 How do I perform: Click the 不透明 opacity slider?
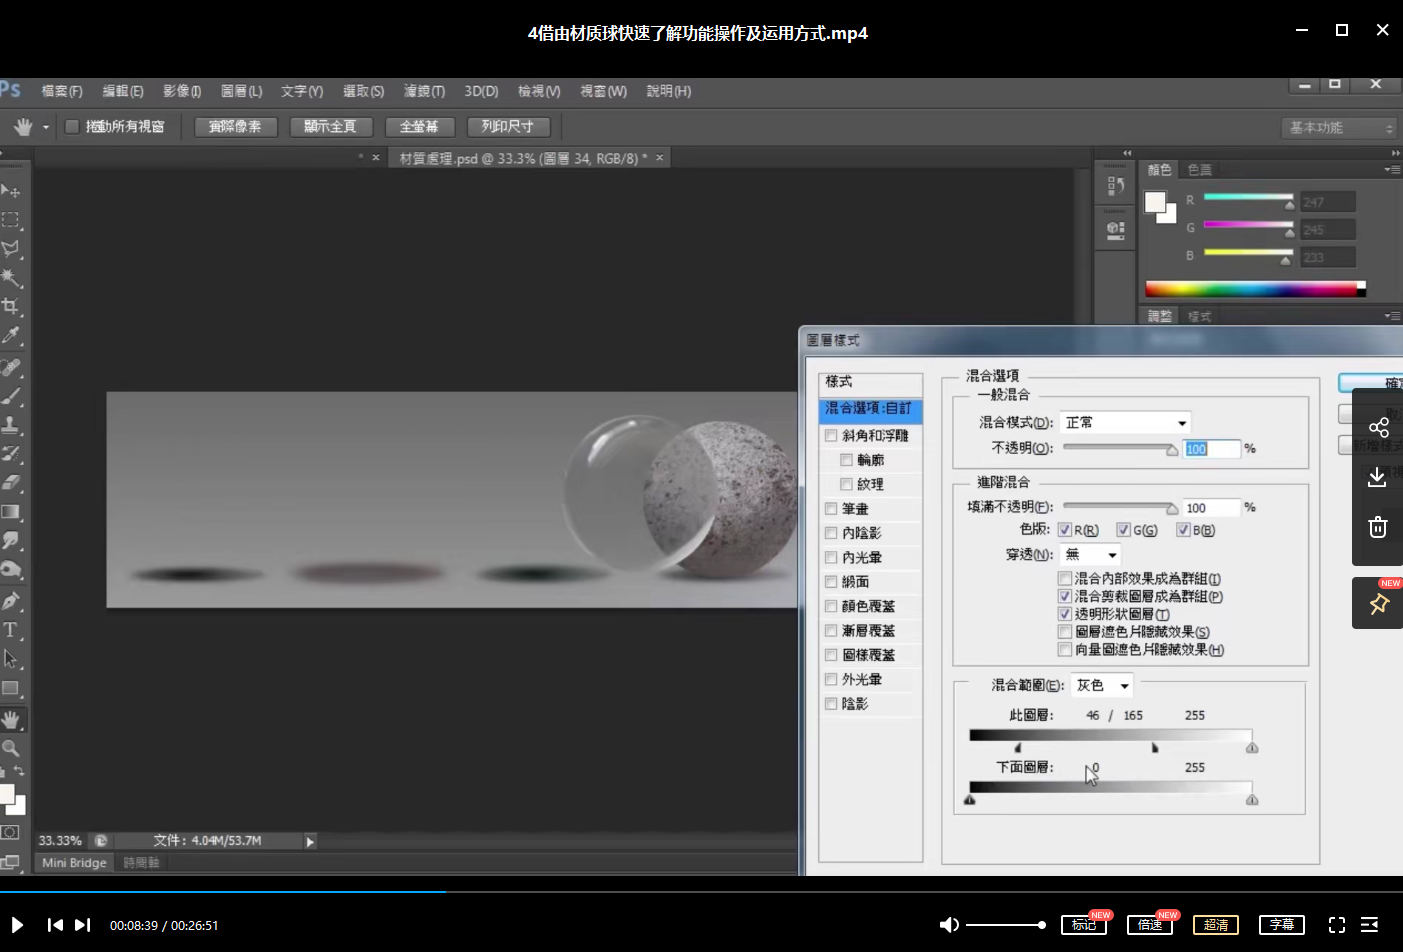(1120, 448)
